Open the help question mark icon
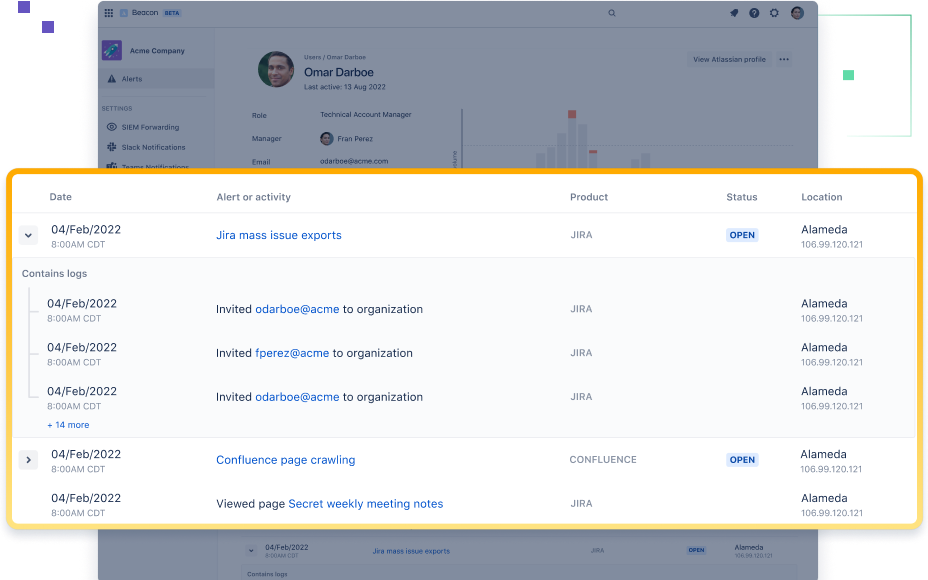 tap(754, 13)
